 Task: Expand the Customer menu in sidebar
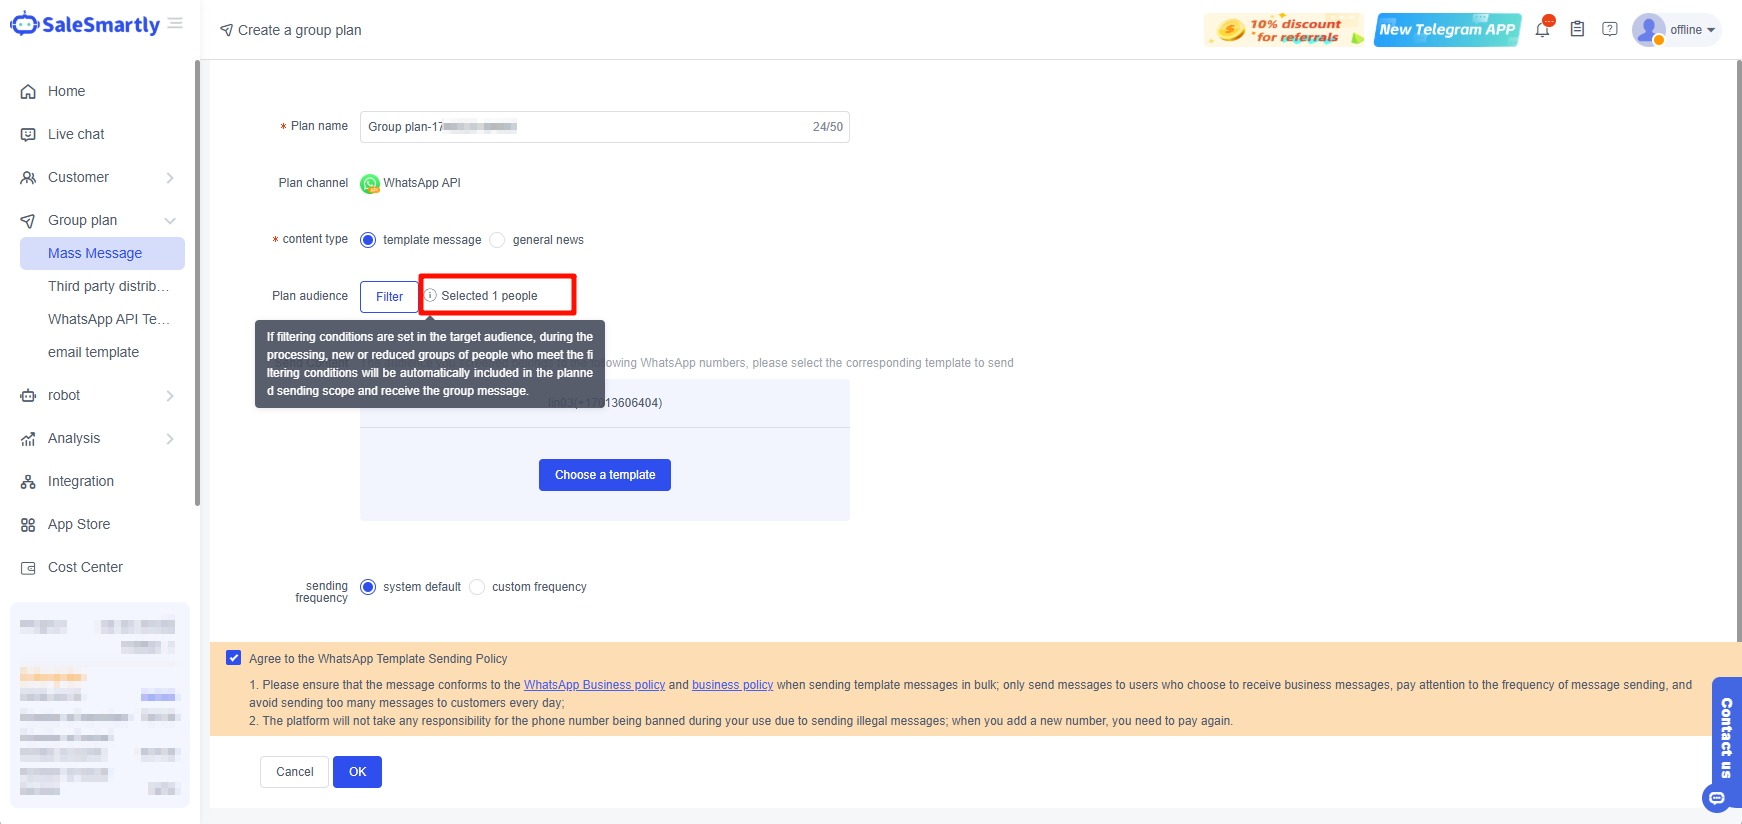(x=98, y=177)
